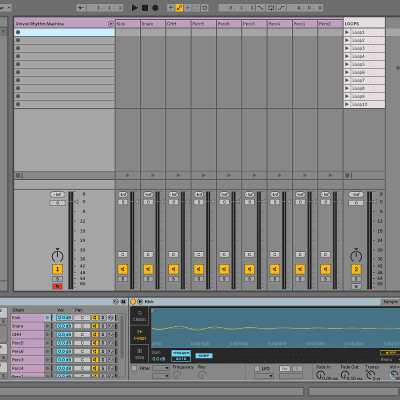Toggle track activator 2 on LOOPS track
The image size is (400, 400).
[x=356, y=269]
